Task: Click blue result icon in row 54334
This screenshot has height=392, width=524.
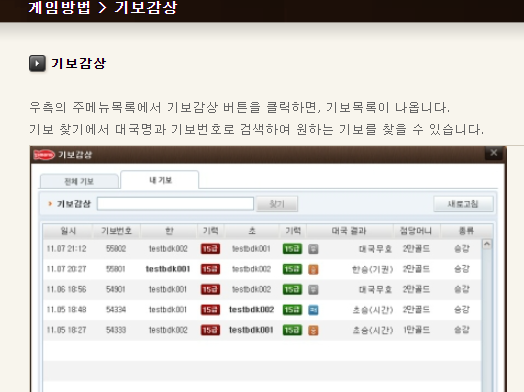Action: click(313, 310)
